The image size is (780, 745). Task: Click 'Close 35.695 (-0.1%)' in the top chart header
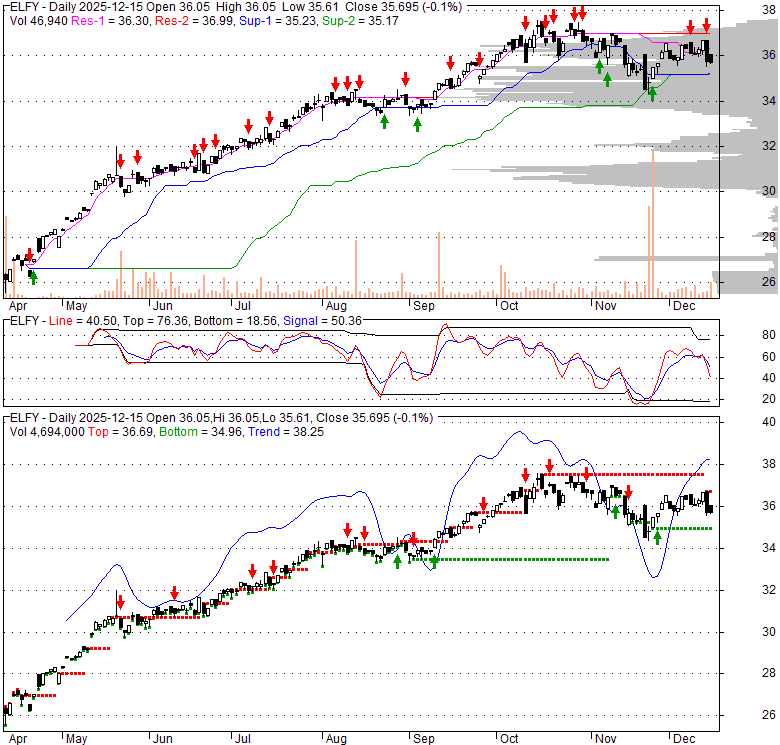click(x=403, y=7)
